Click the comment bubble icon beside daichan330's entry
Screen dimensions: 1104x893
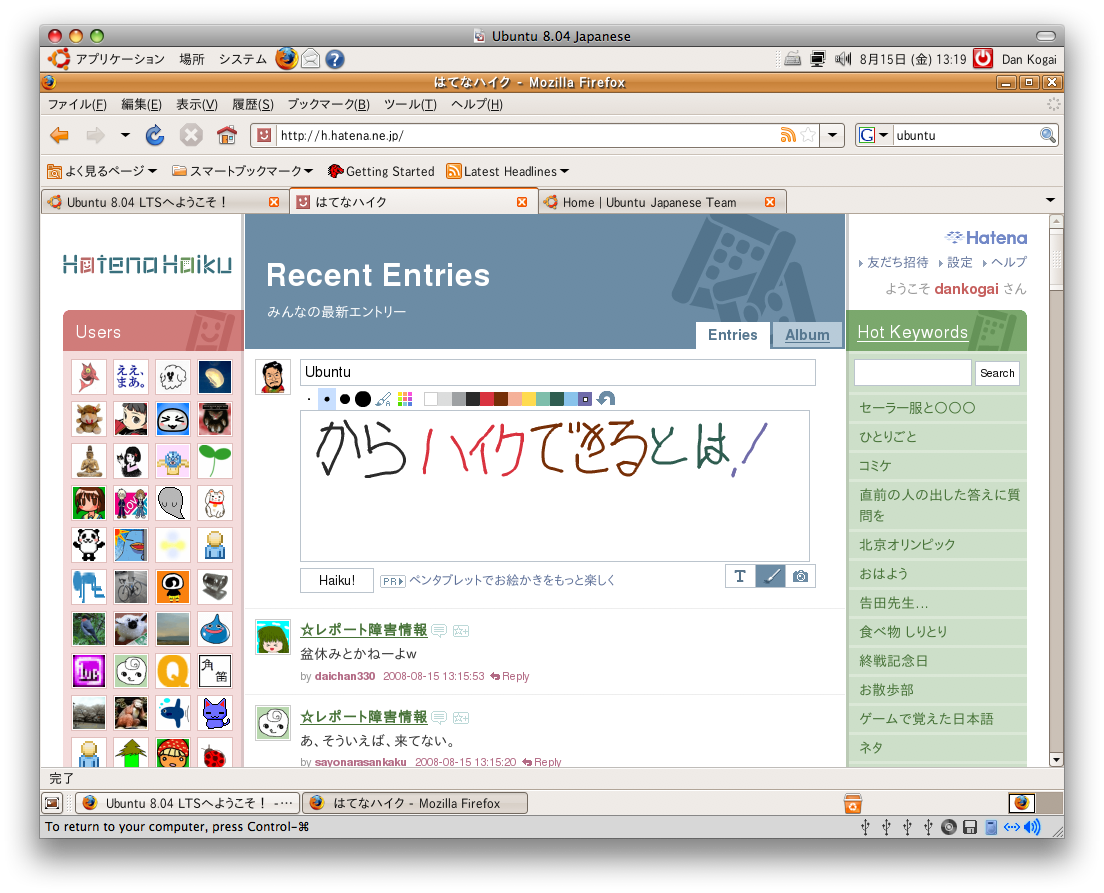point(439,630)
